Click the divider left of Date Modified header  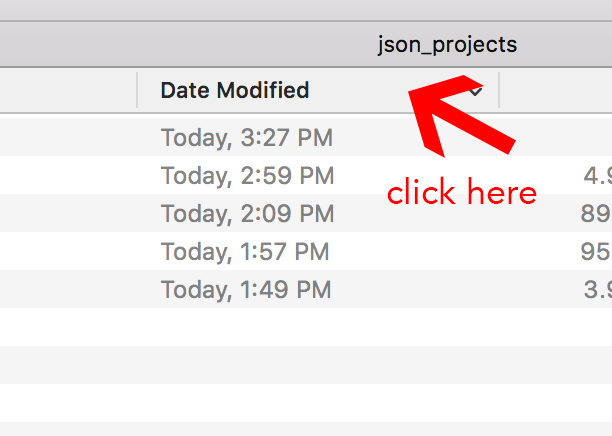tap(137, 90)
